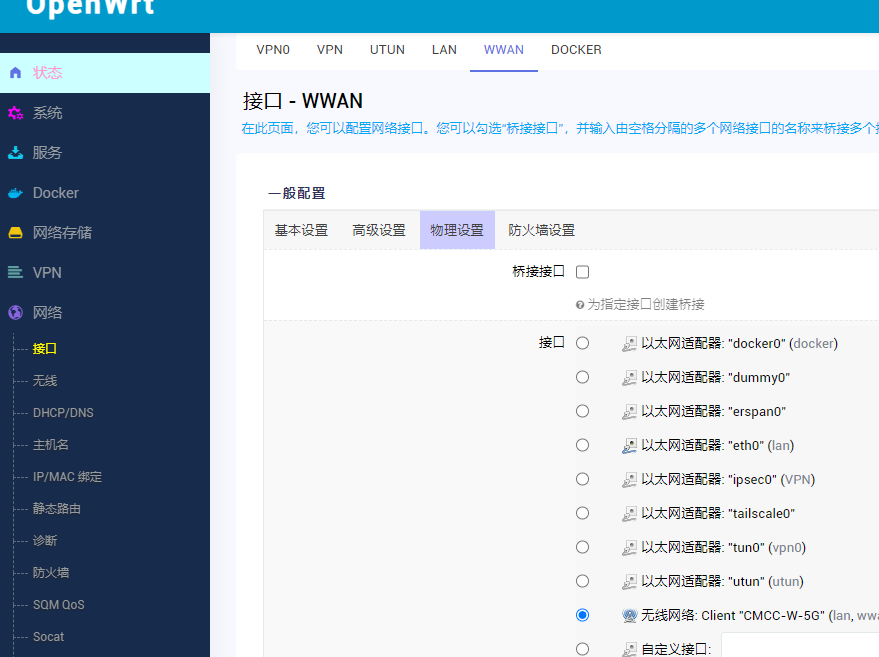Open 诊断 page

click(x=45, y=540)
